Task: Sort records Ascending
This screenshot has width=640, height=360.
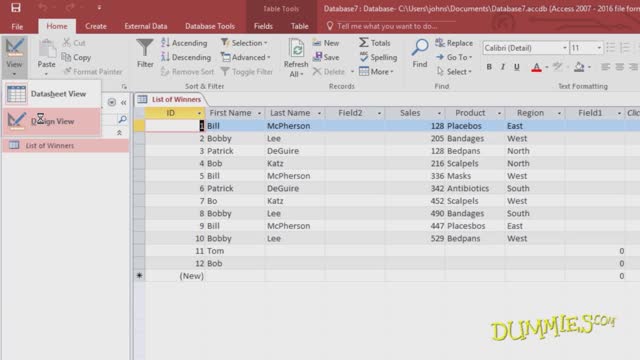Action: coord(184,42)
